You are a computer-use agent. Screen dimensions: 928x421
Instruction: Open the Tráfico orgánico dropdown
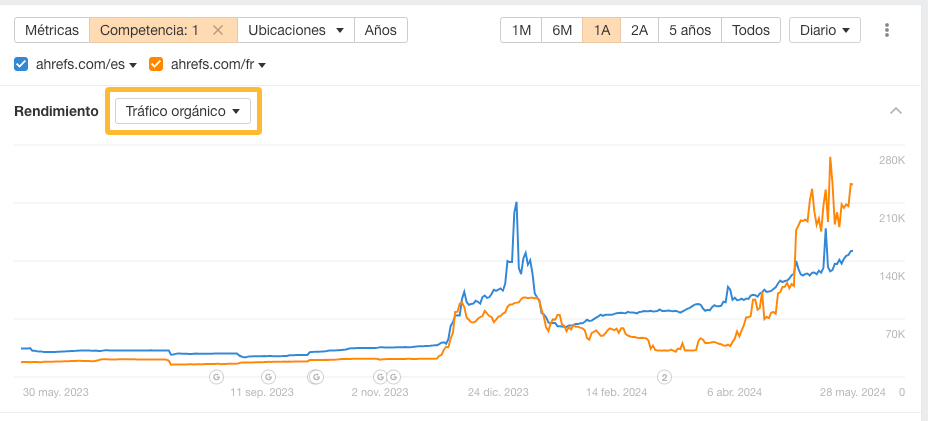pyautogui.click(x=183, y=111)
